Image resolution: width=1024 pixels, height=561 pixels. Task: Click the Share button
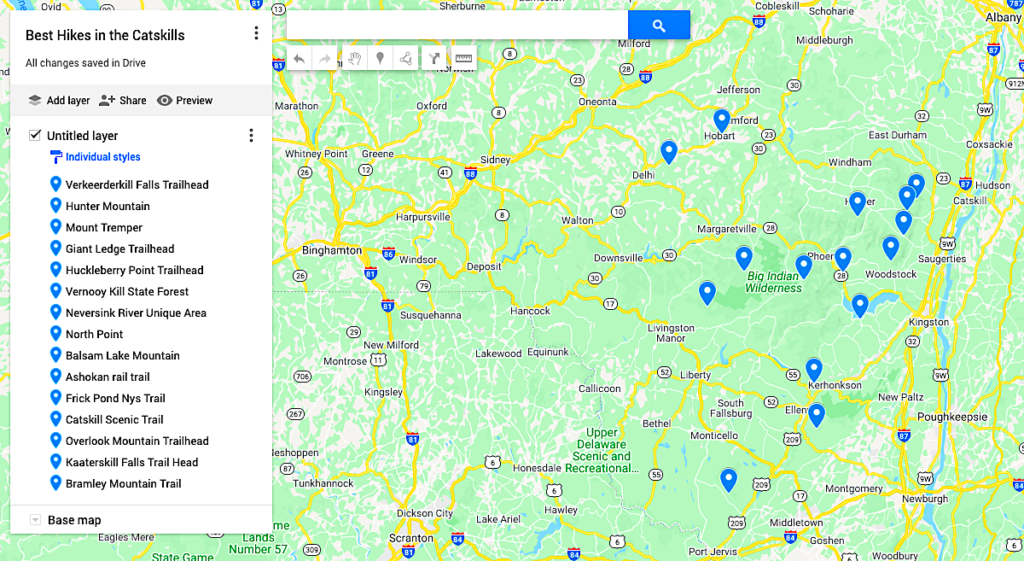coord(122,100)
